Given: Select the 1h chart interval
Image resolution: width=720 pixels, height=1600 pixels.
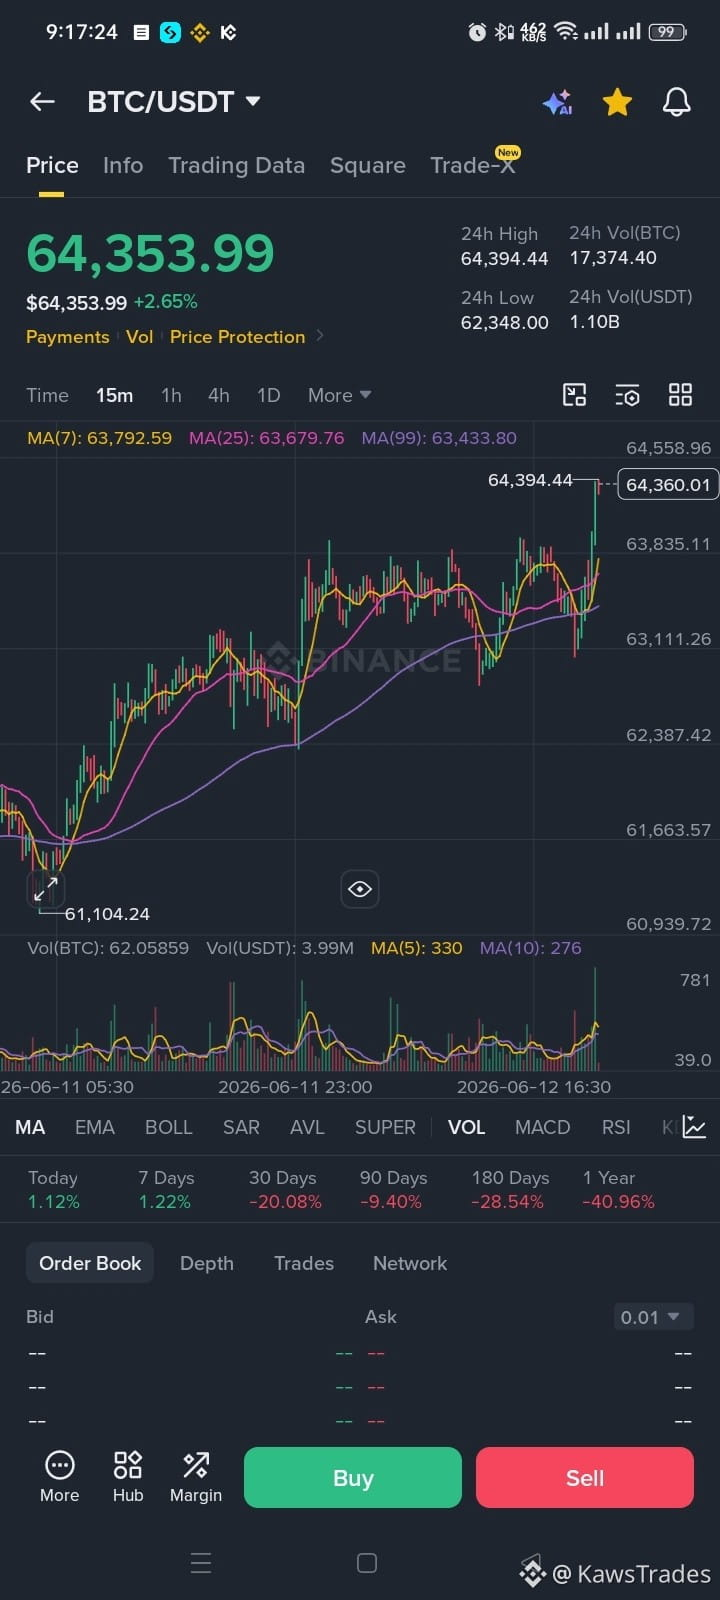Looking at the screenshot, I should click(x=171, y=395).
